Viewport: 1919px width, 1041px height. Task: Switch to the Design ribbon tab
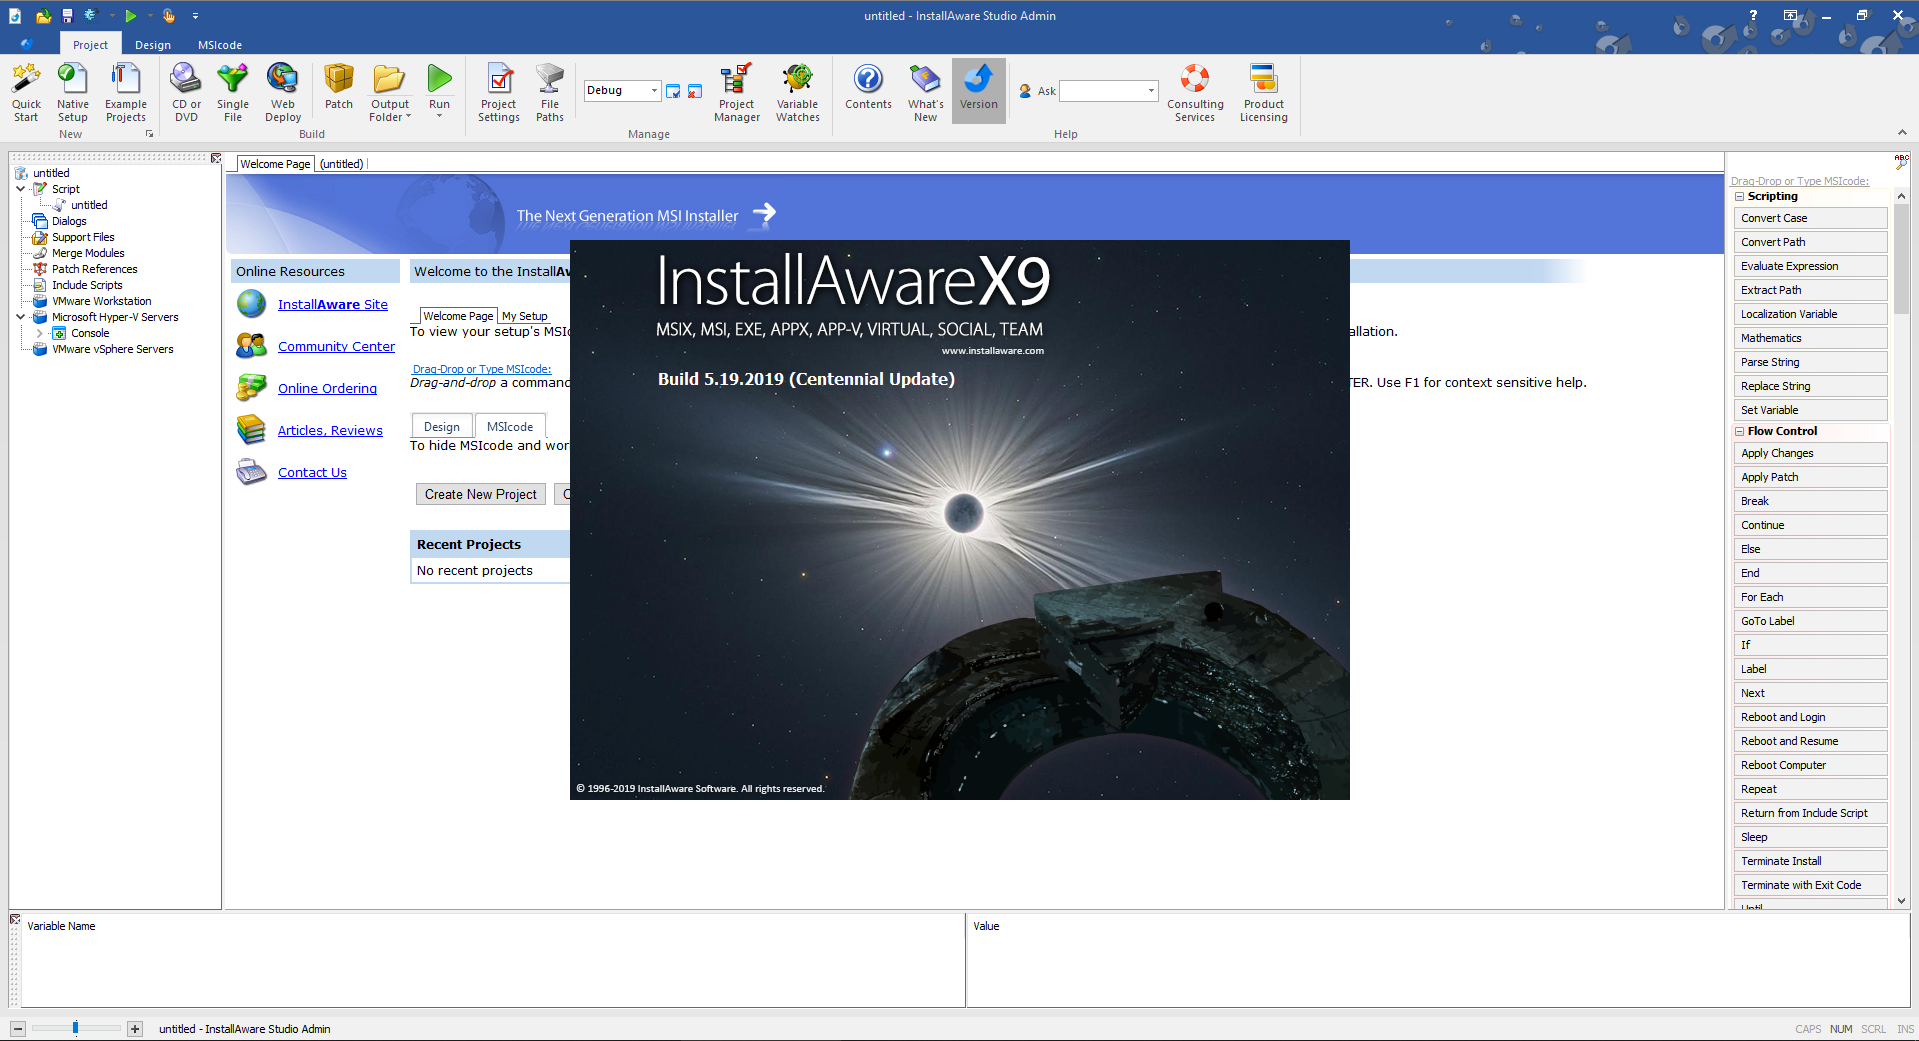click(153, 45)
